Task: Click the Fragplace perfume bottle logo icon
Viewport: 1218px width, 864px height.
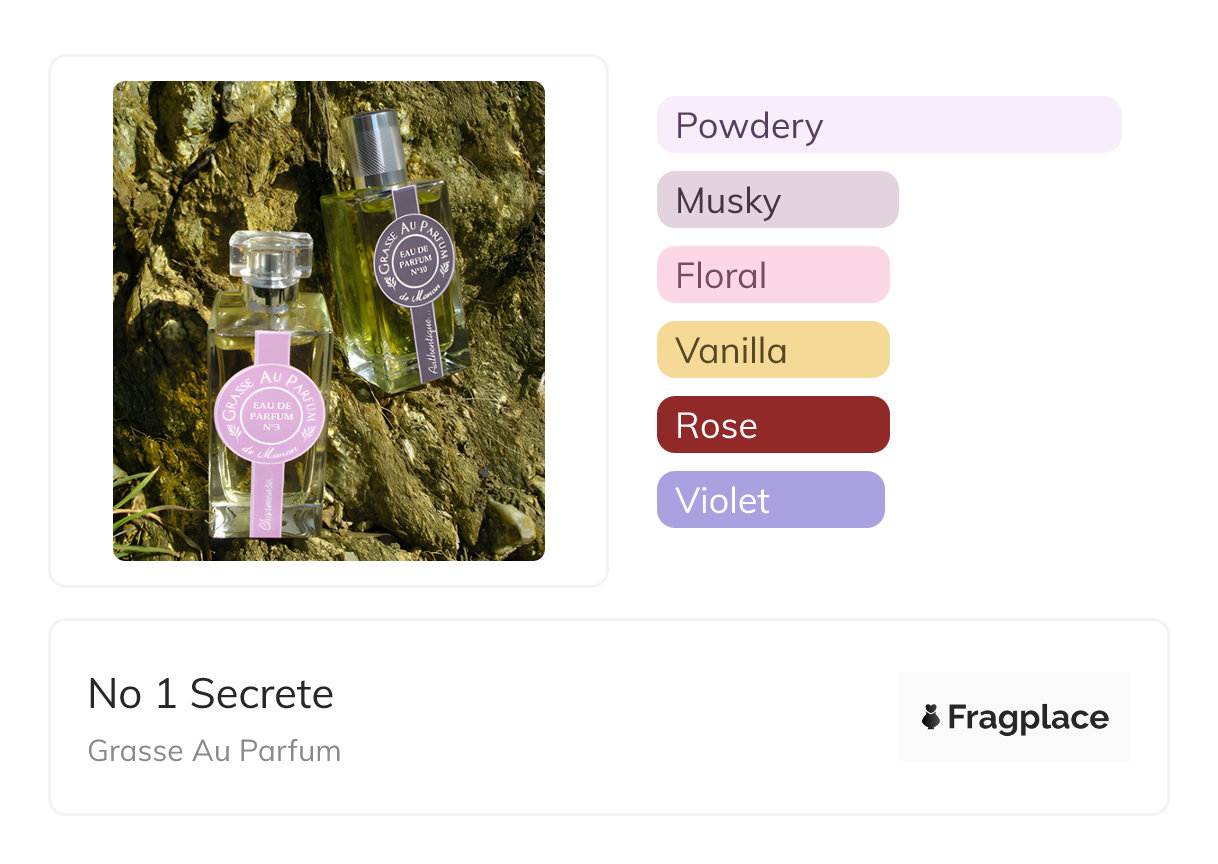Action: click(931, 717)
